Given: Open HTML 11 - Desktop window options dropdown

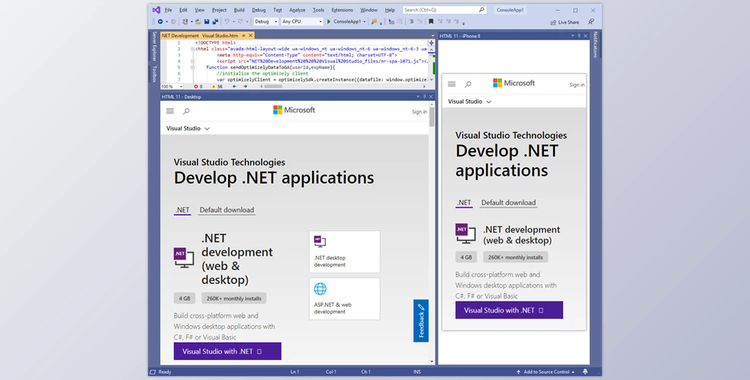Looking at the screenshot, I should (x=418, y=97).
